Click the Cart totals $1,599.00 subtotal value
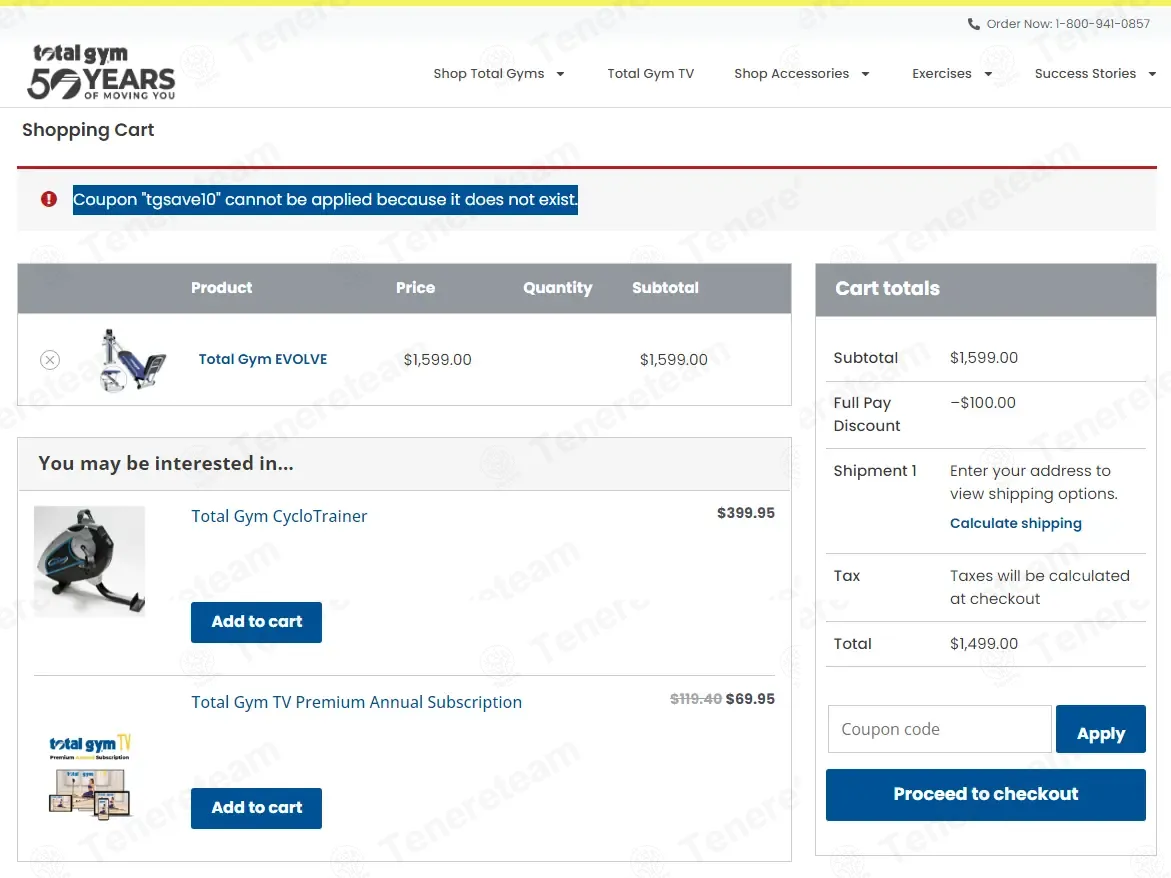This screenshot has width=1171, height=878. coord(984,358)
